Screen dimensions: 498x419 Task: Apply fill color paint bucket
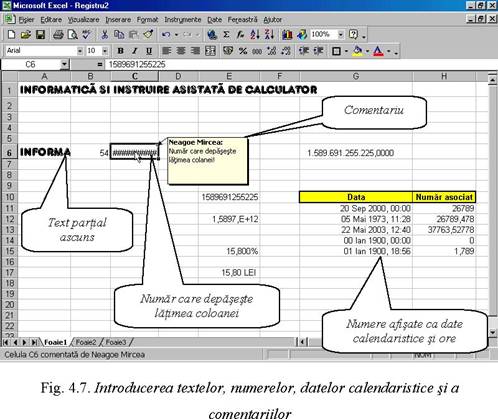pyautogui.click(x=358, y=51)
